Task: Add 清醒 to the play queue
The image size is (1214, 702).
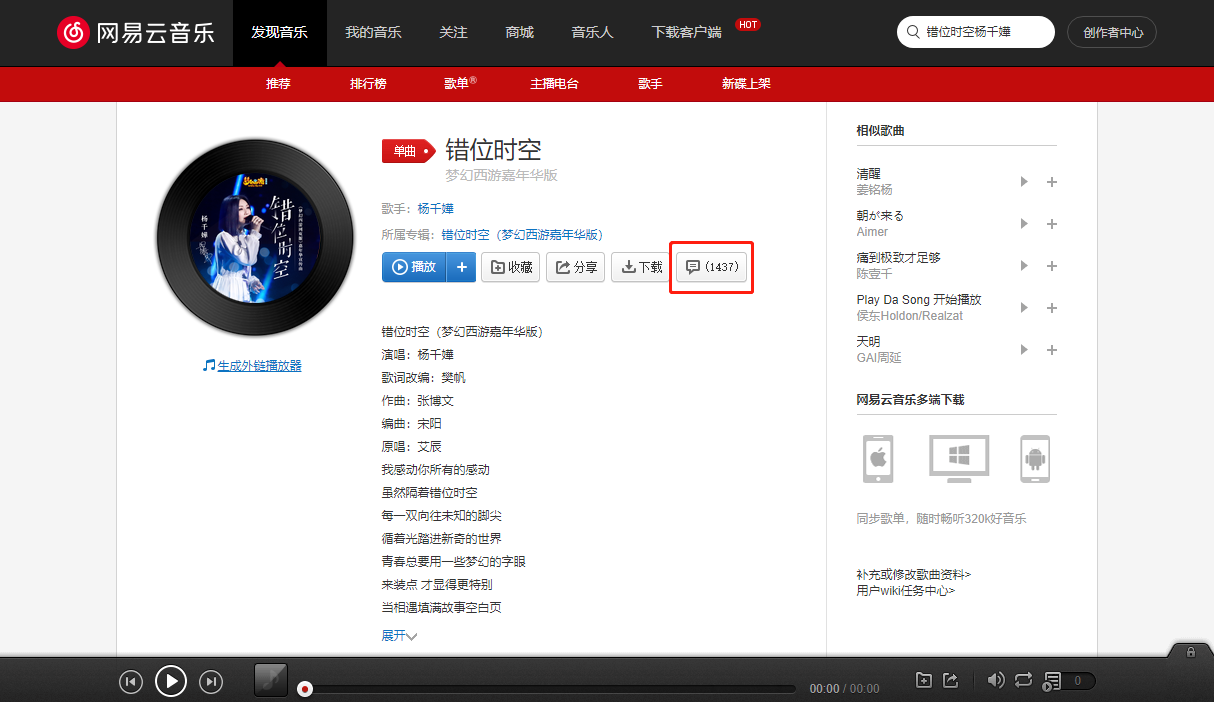Action: [x=1052, y=182]
